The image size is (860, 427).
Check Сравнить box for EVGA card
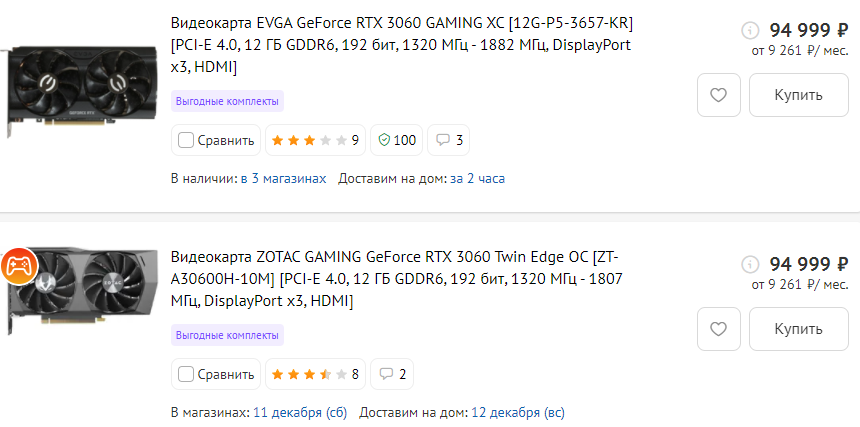click(x=186, y=140)
